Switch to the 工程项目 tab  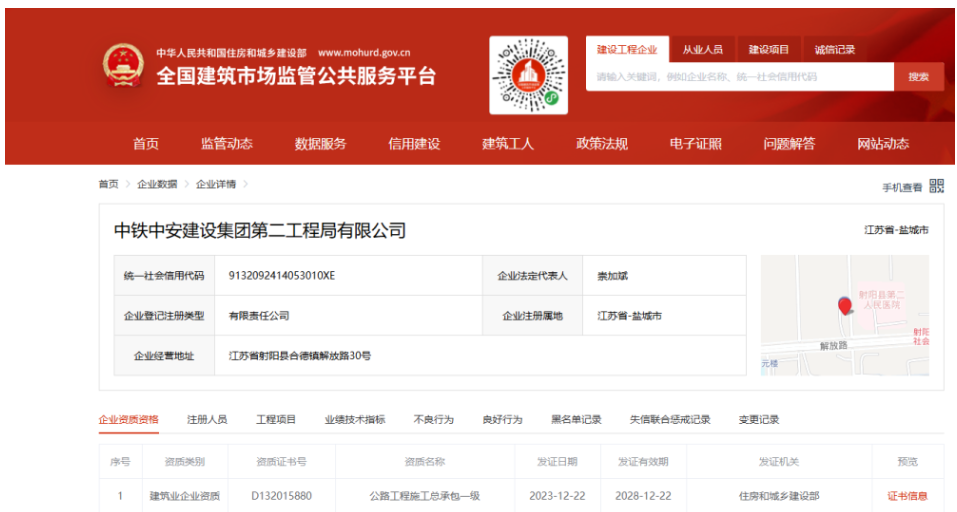276,419
